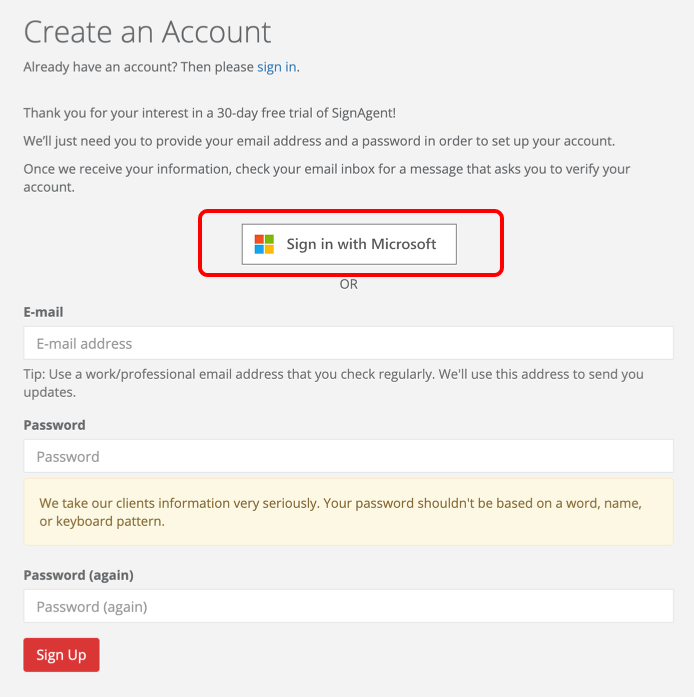Viewport: 694px width, 697px height.
Task: Click the Password (again) label
Action: point(79,575)
